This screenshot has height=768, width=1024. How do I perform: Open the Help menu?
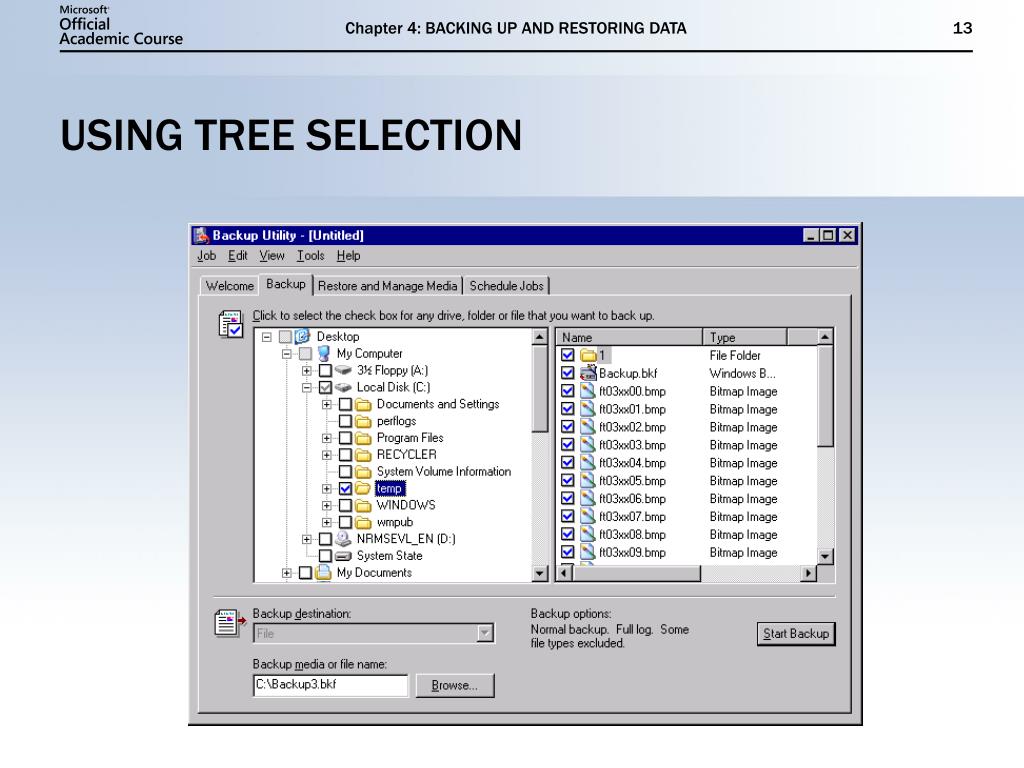pos(348,256)
